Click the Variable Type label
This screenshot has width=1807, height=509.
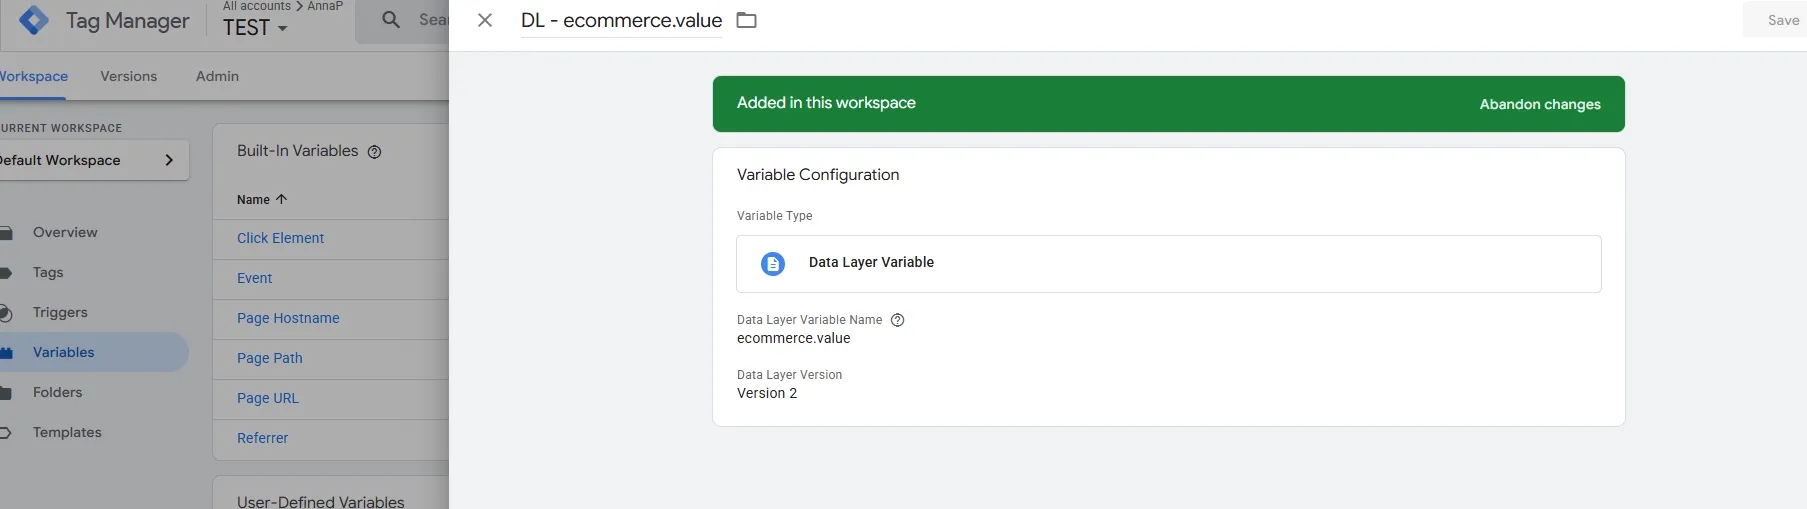pyautogui.click(x=774, y=216)
